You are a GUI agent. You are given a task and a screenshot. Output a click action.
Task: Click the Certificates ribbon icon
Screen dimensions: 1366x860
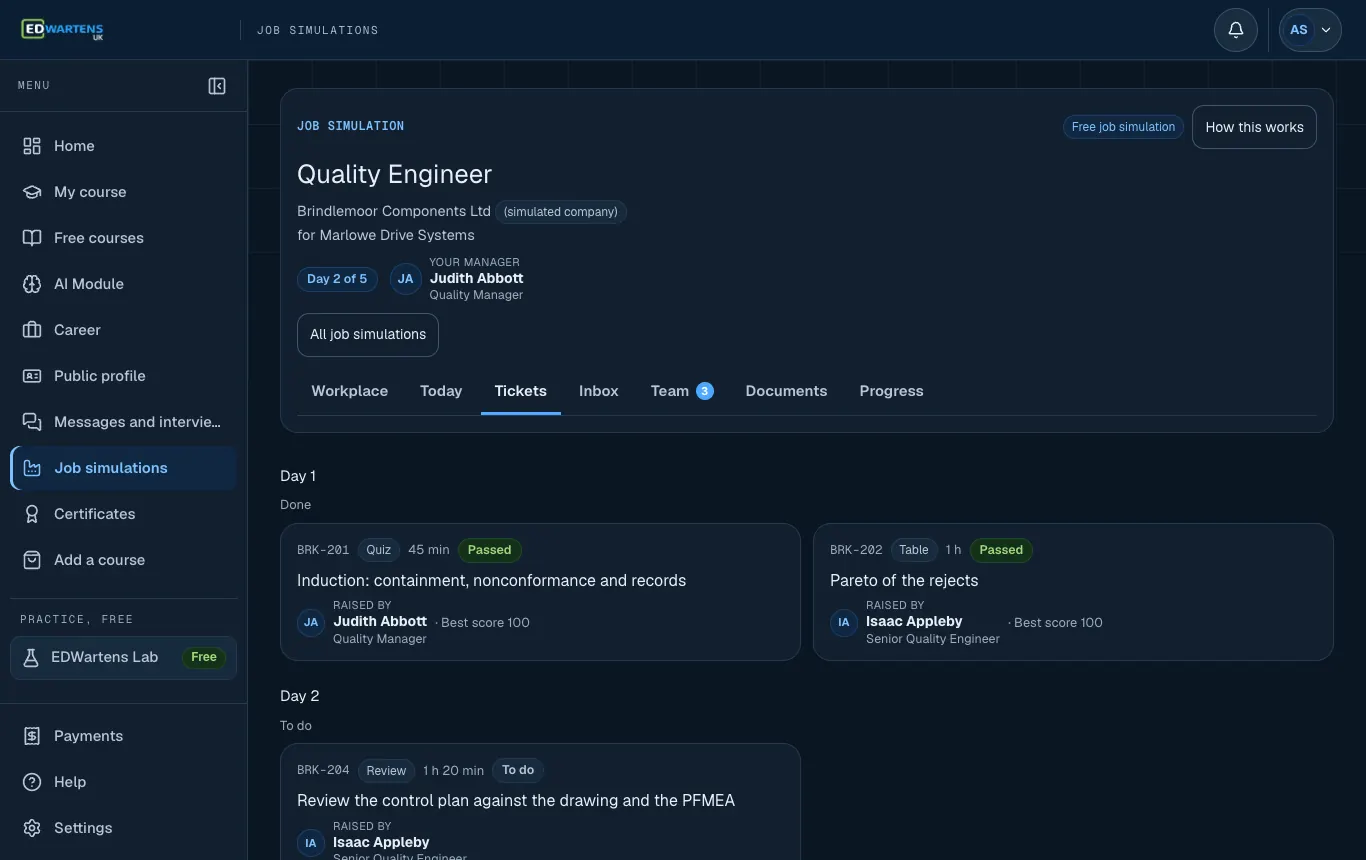tap(32, 514)
